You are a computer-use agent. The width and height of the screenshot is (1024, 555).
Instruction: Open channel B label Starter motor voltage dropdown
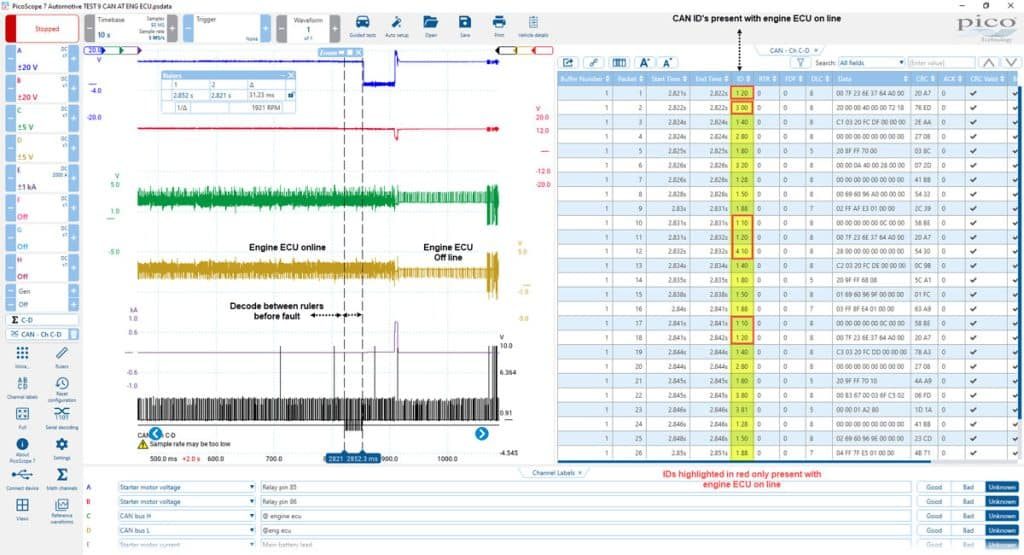click(x=187, y=501)
